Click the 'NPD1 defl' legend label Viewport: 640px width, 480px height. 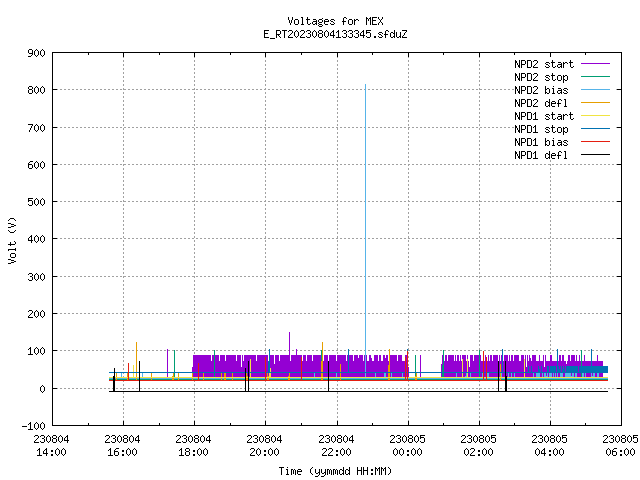pos(541,156)
